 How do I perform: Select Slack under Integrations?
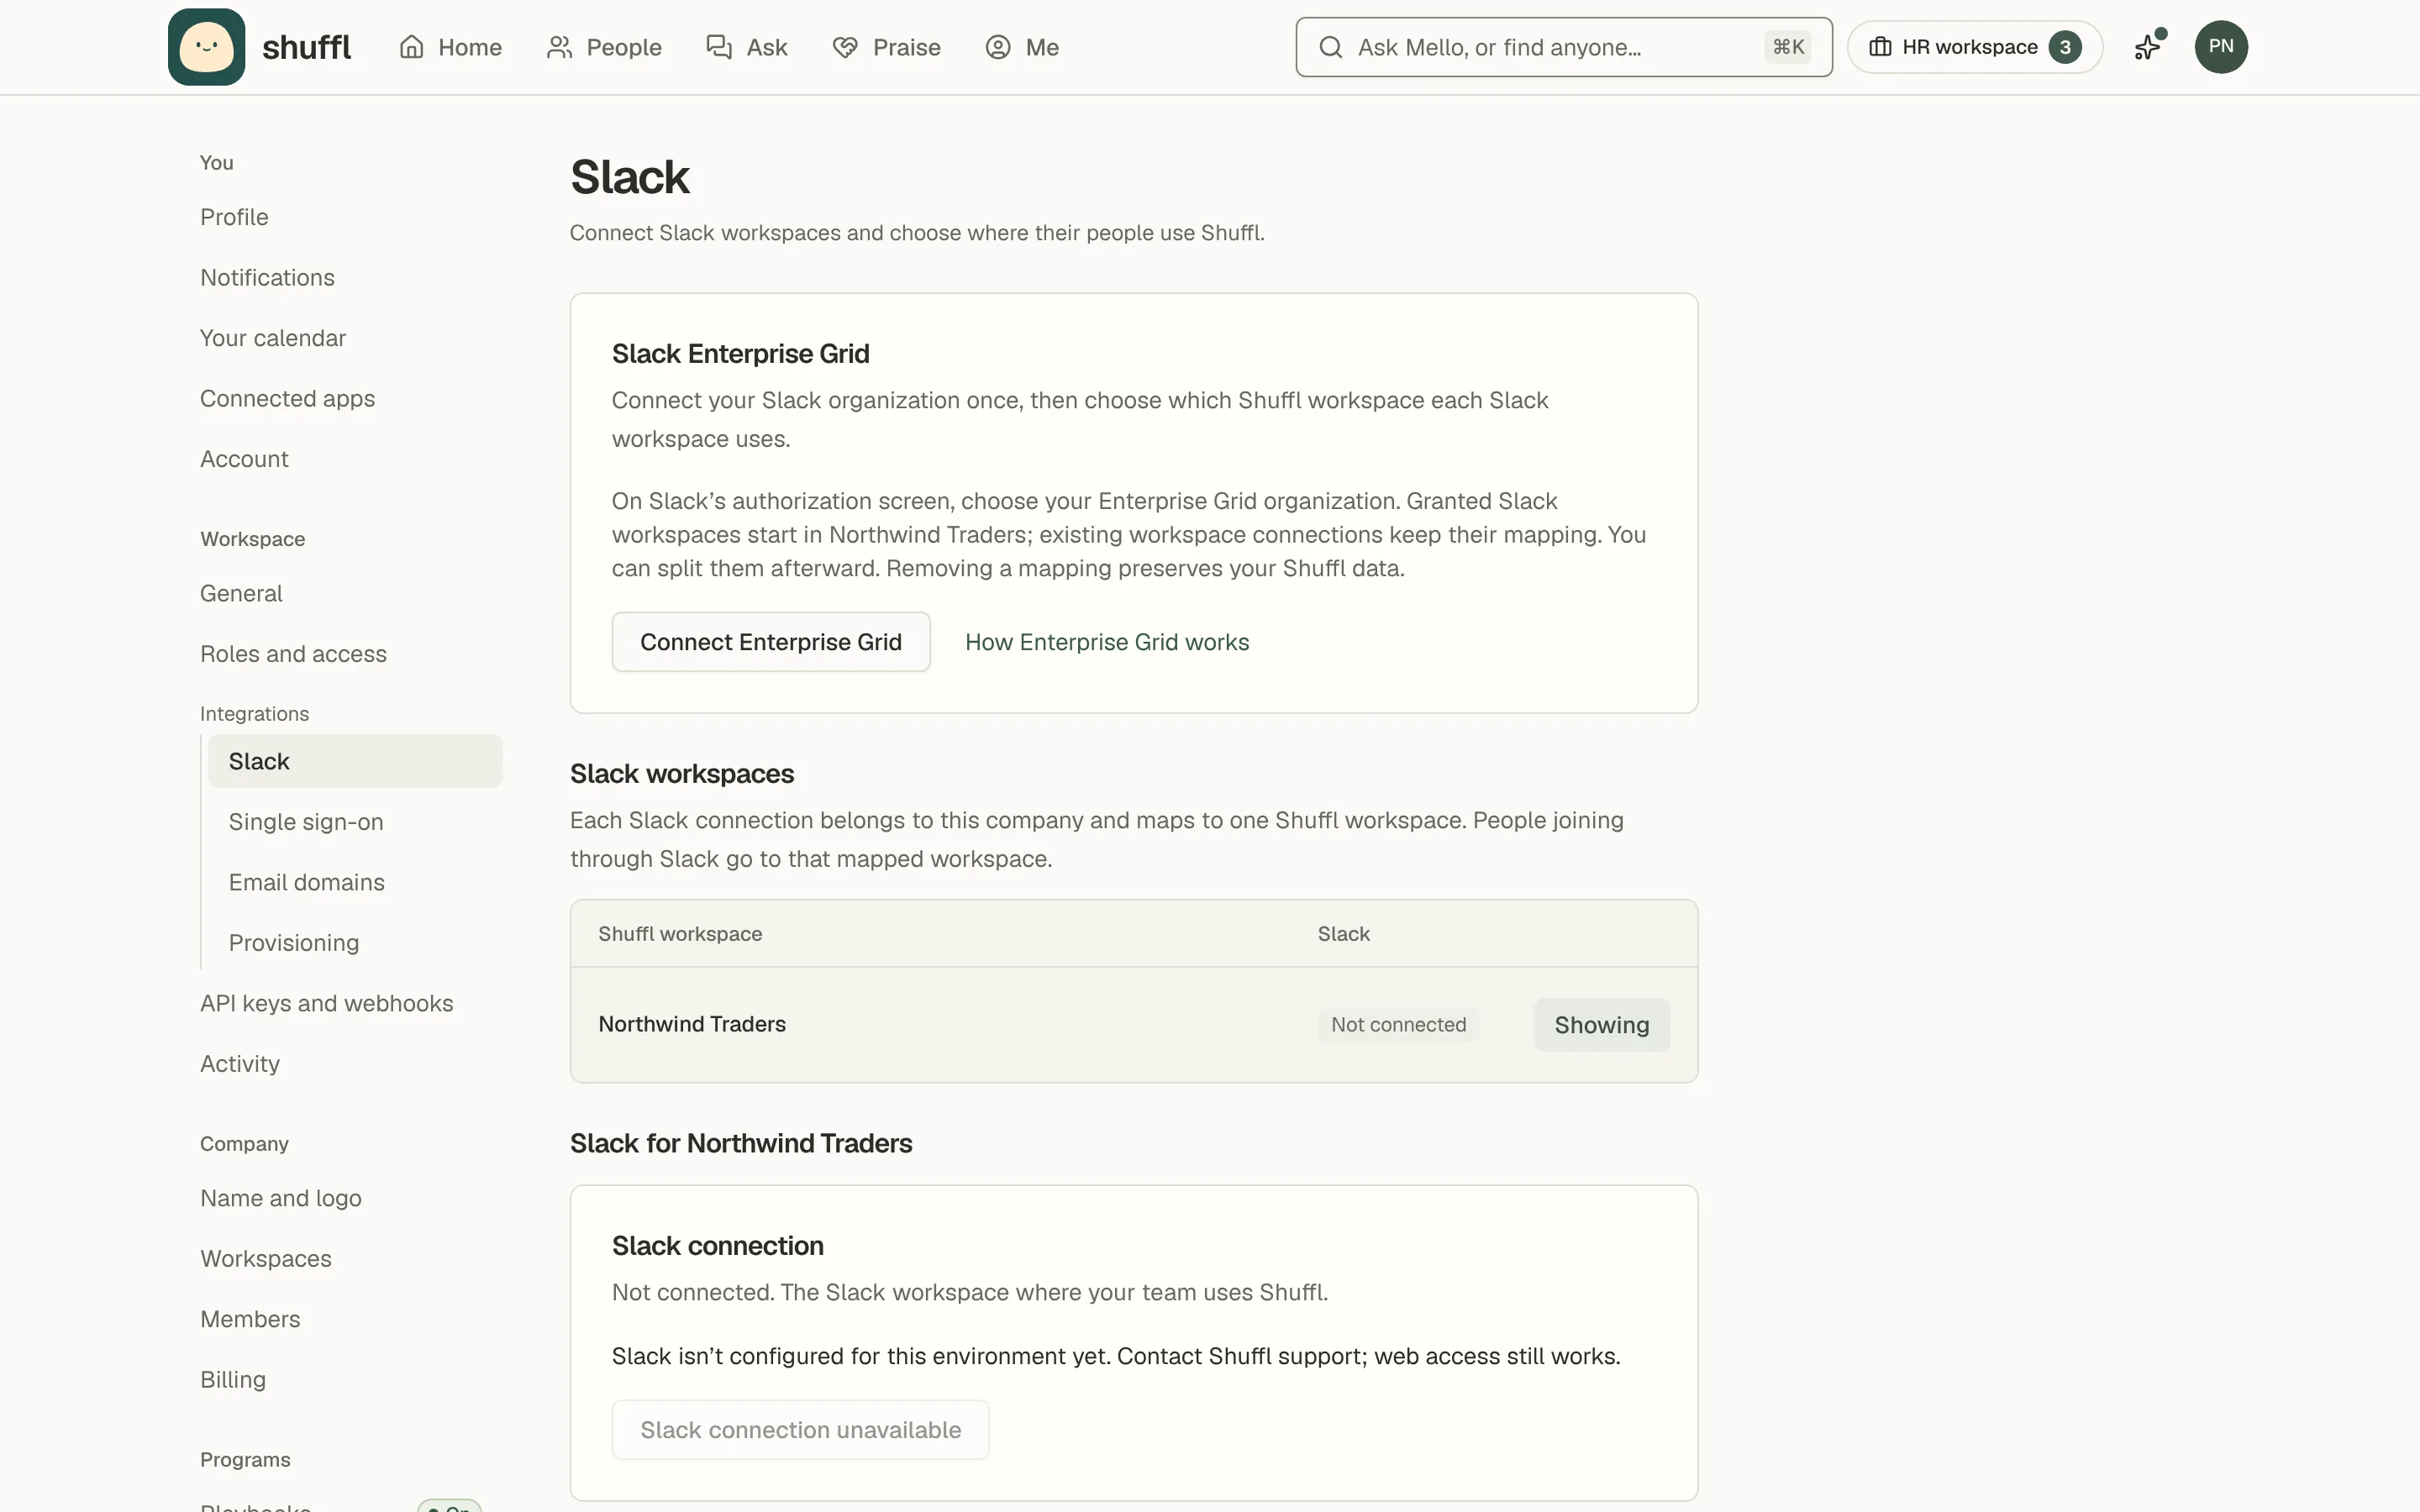point(355,761)
